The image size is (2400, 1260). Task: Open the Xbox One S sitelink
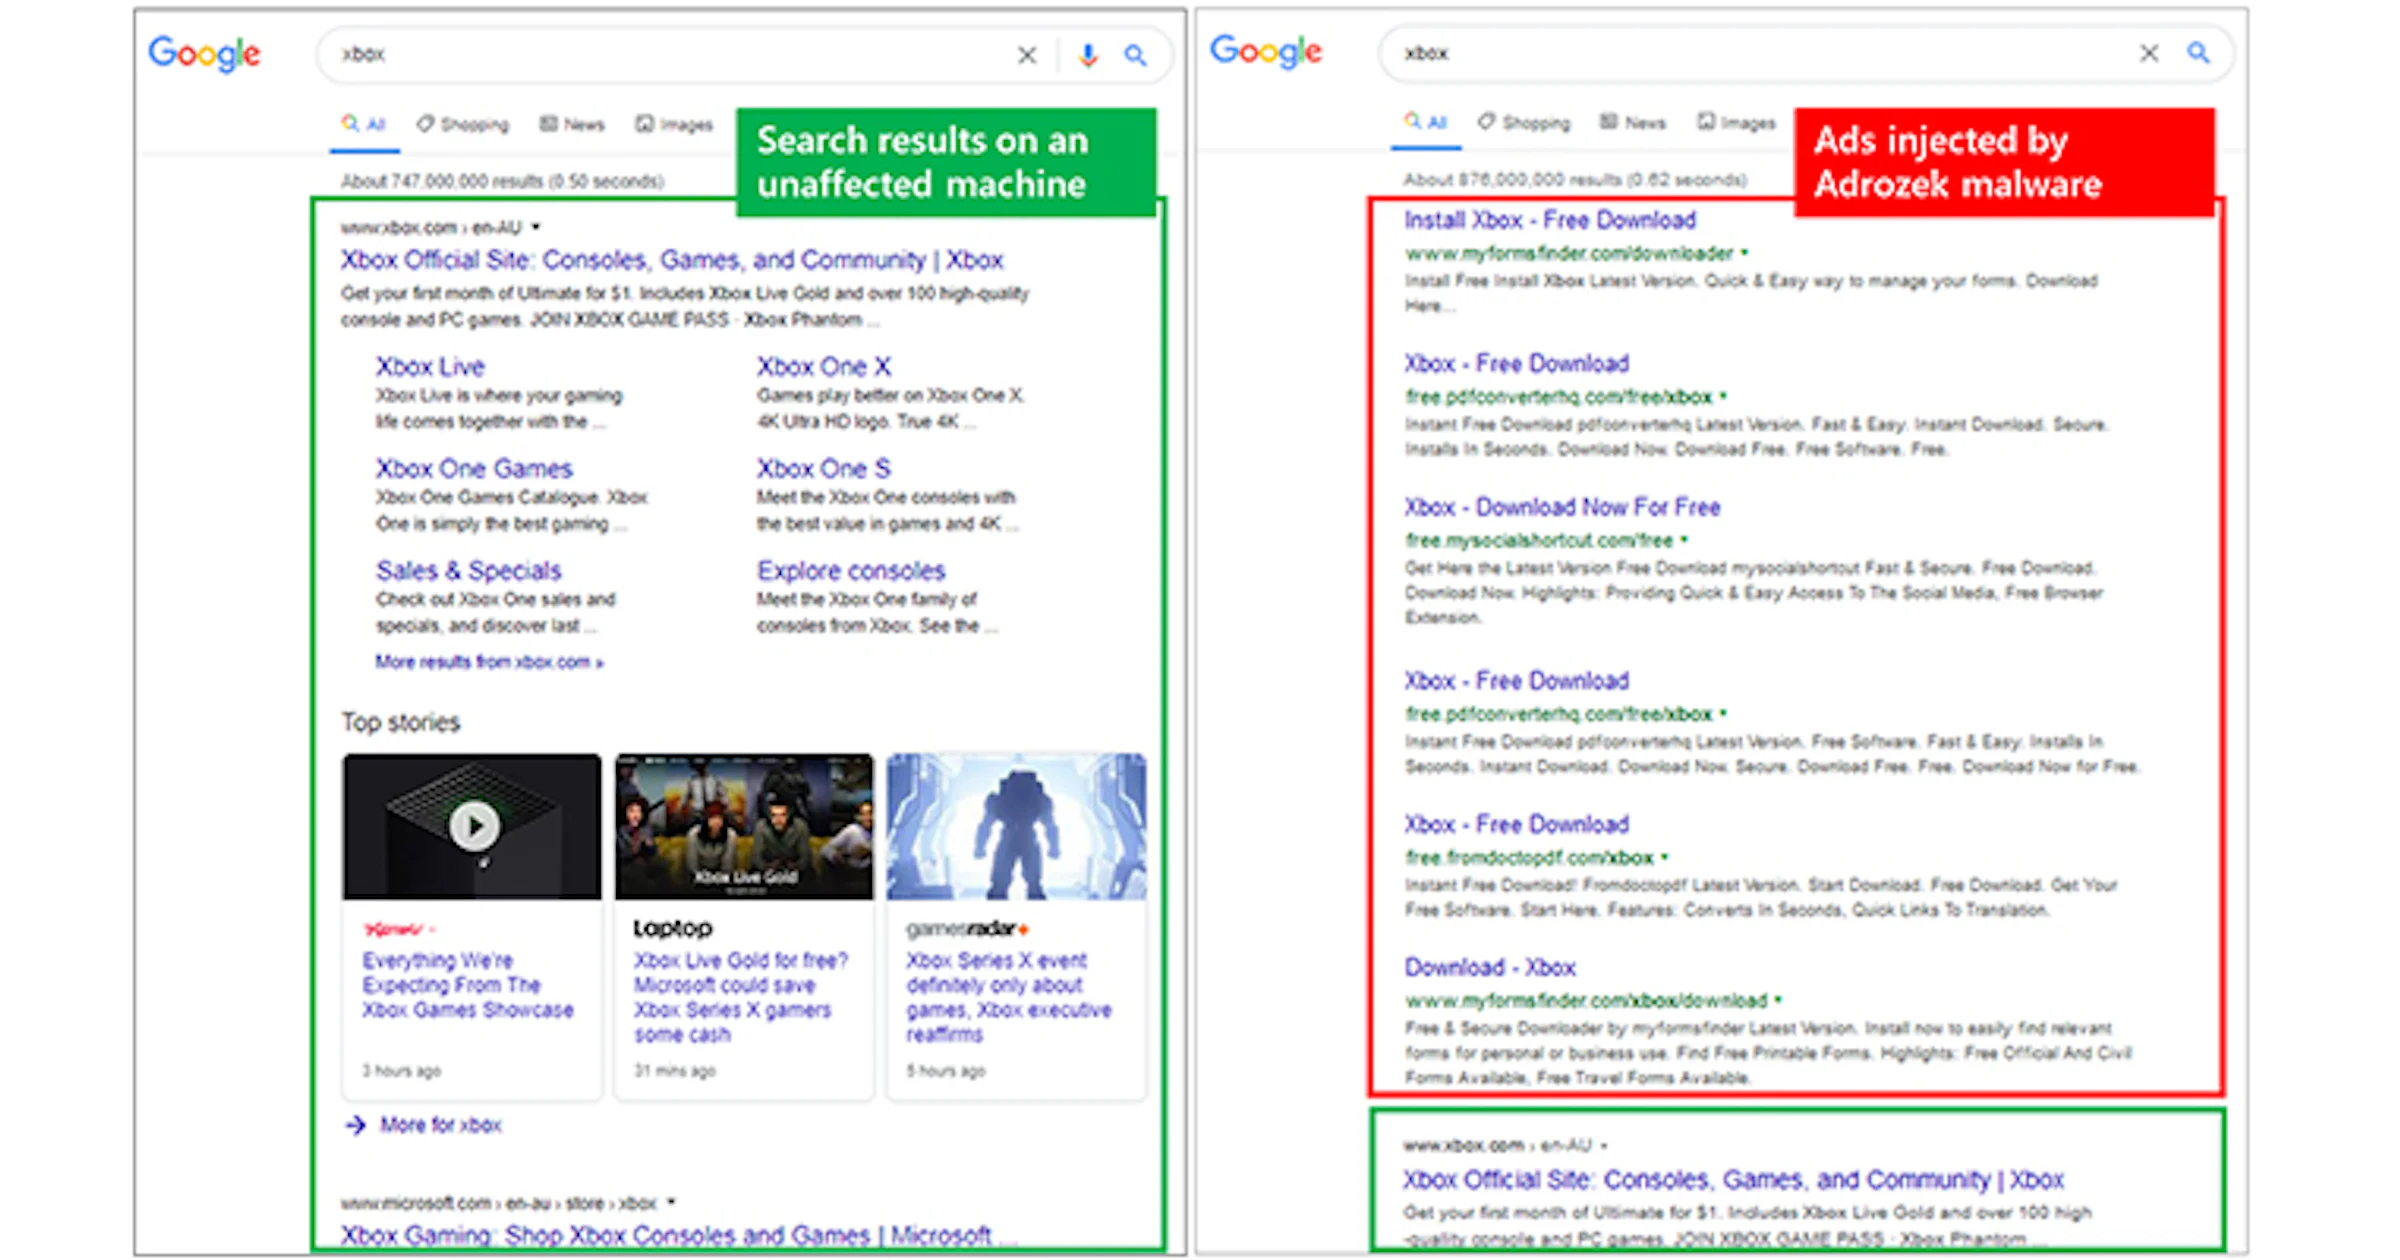824,469
